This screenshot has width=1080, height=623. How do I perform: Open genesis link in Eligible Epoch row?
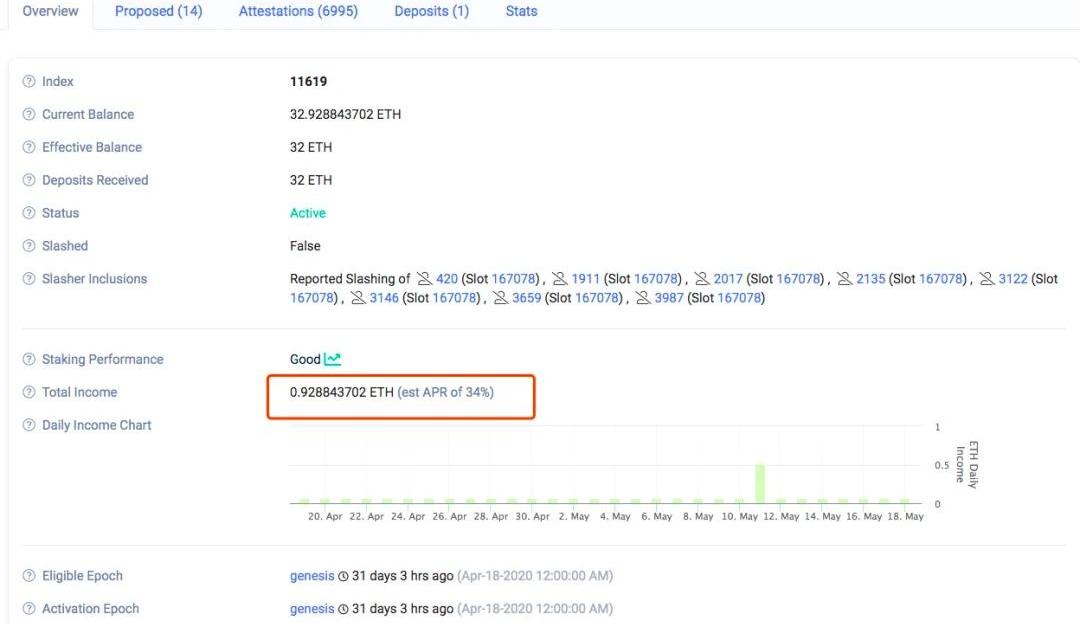pyautogui.click(x=312, y=576)
